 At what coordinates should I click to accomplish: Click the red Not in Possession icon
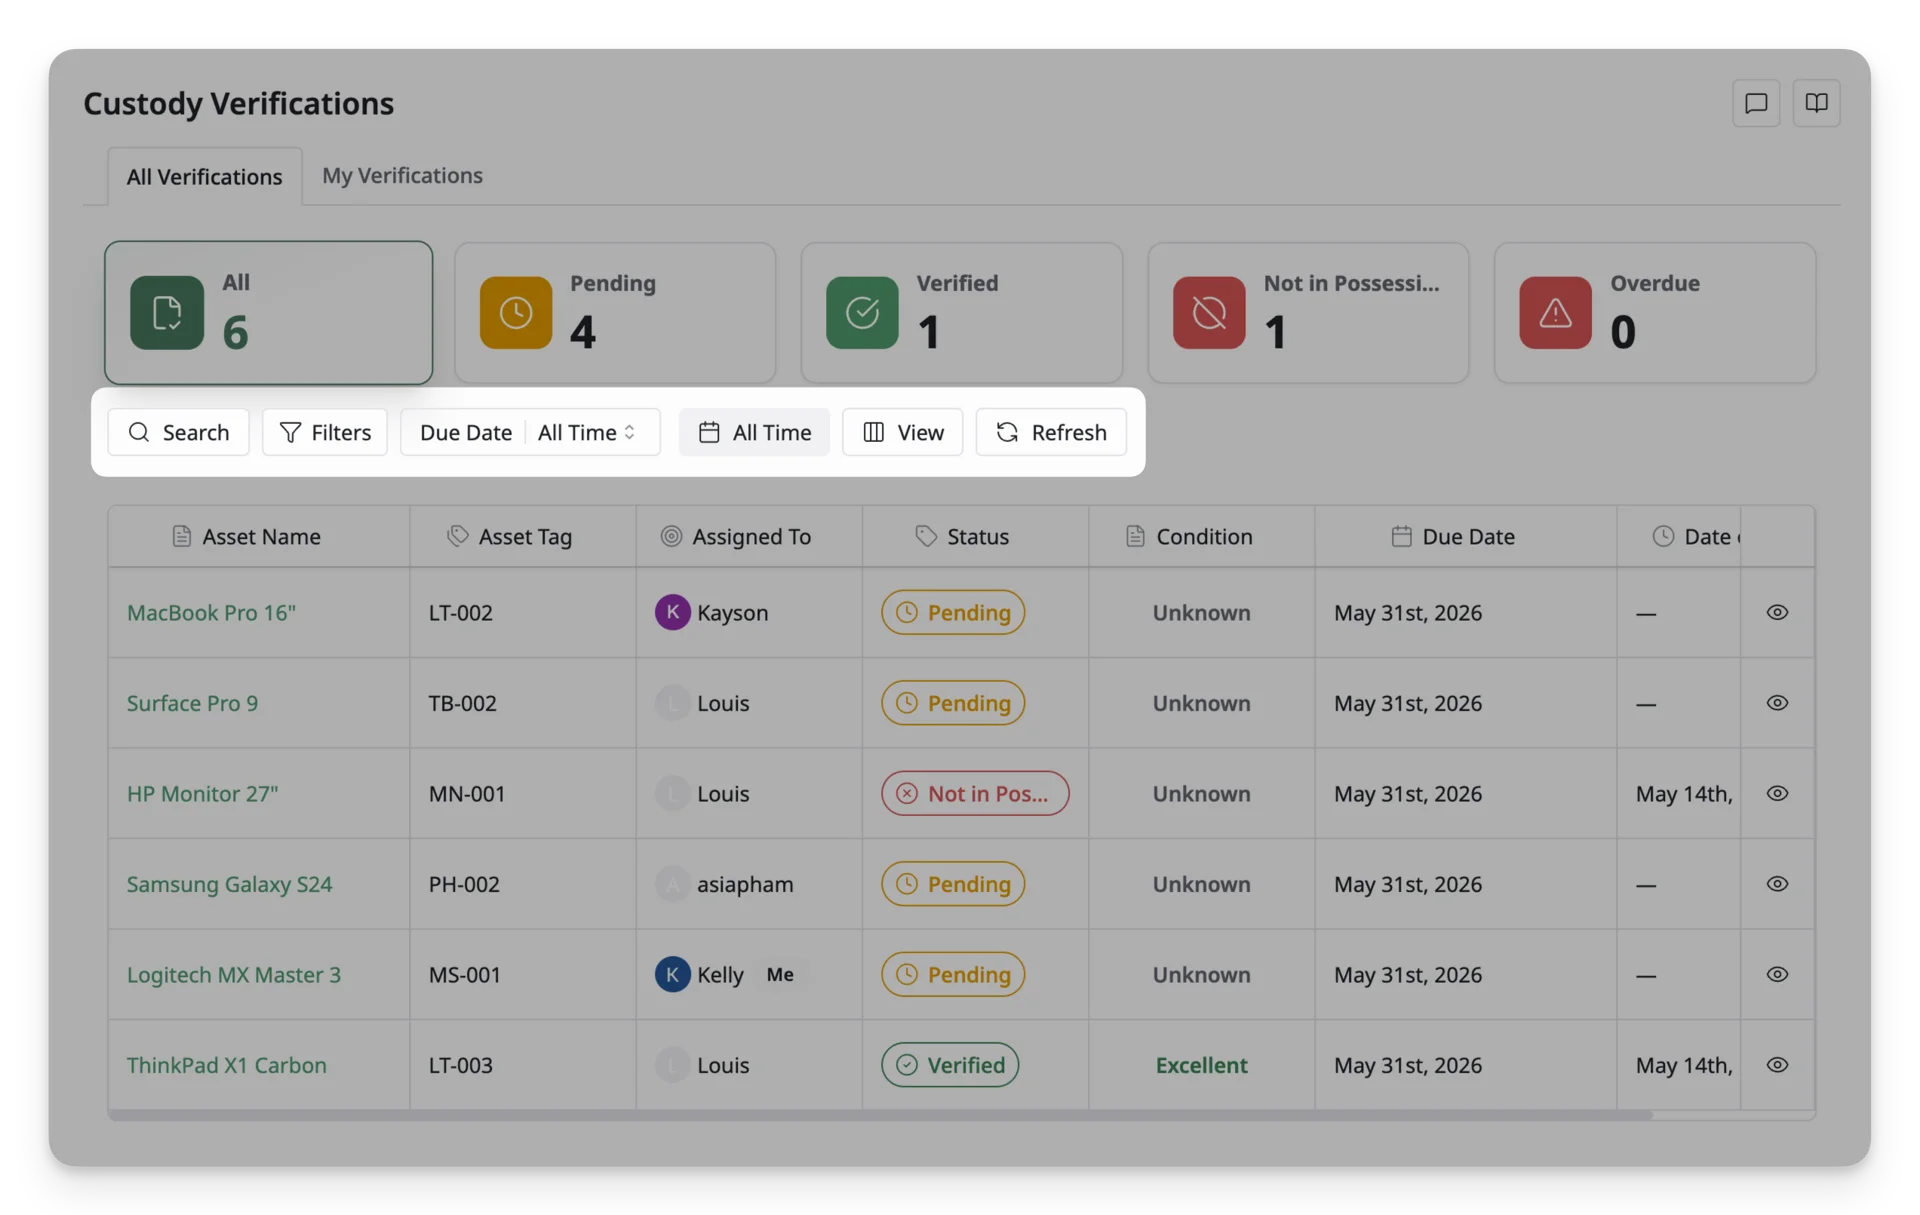pyautogui.click(x=1209, y=313)
